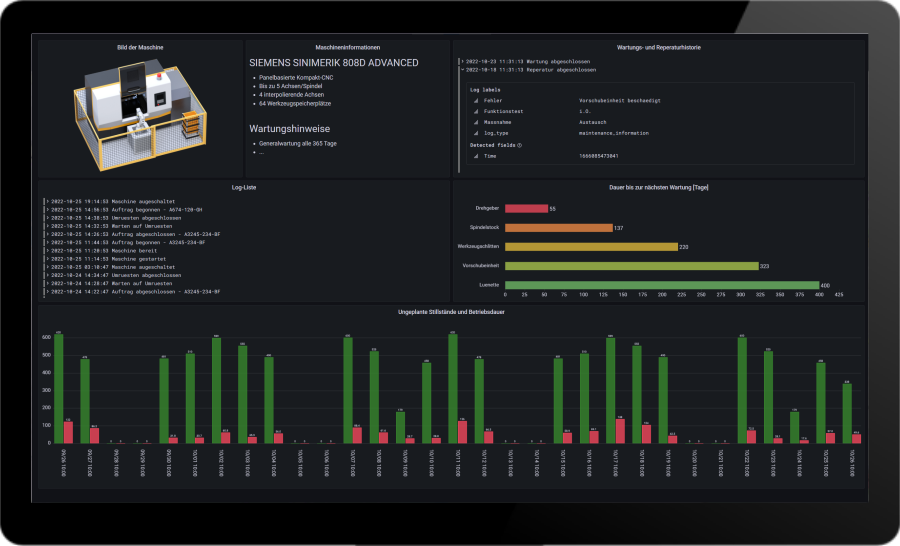The image size is (900, 546).
Task: Open the Wartungs- und Reperaturhistorie panel menu
Action: tap(658, 48)
